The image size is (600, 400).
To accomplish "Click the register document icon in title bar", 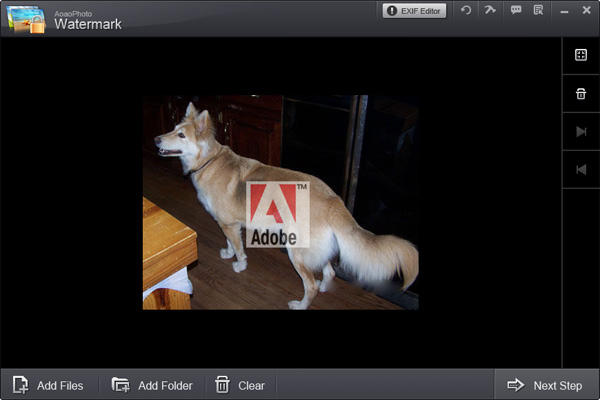I will [538, 10].
